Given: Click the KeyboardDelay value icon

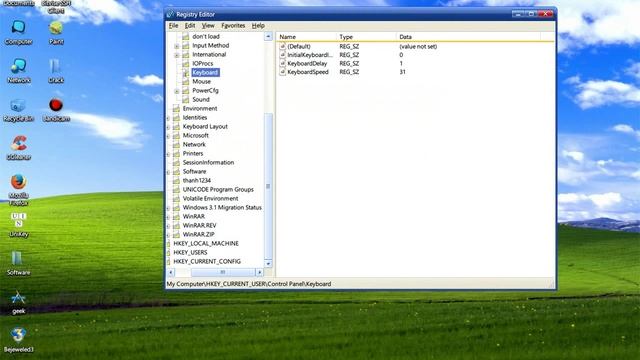Looking at the screenshot, I should pos(282,63).
